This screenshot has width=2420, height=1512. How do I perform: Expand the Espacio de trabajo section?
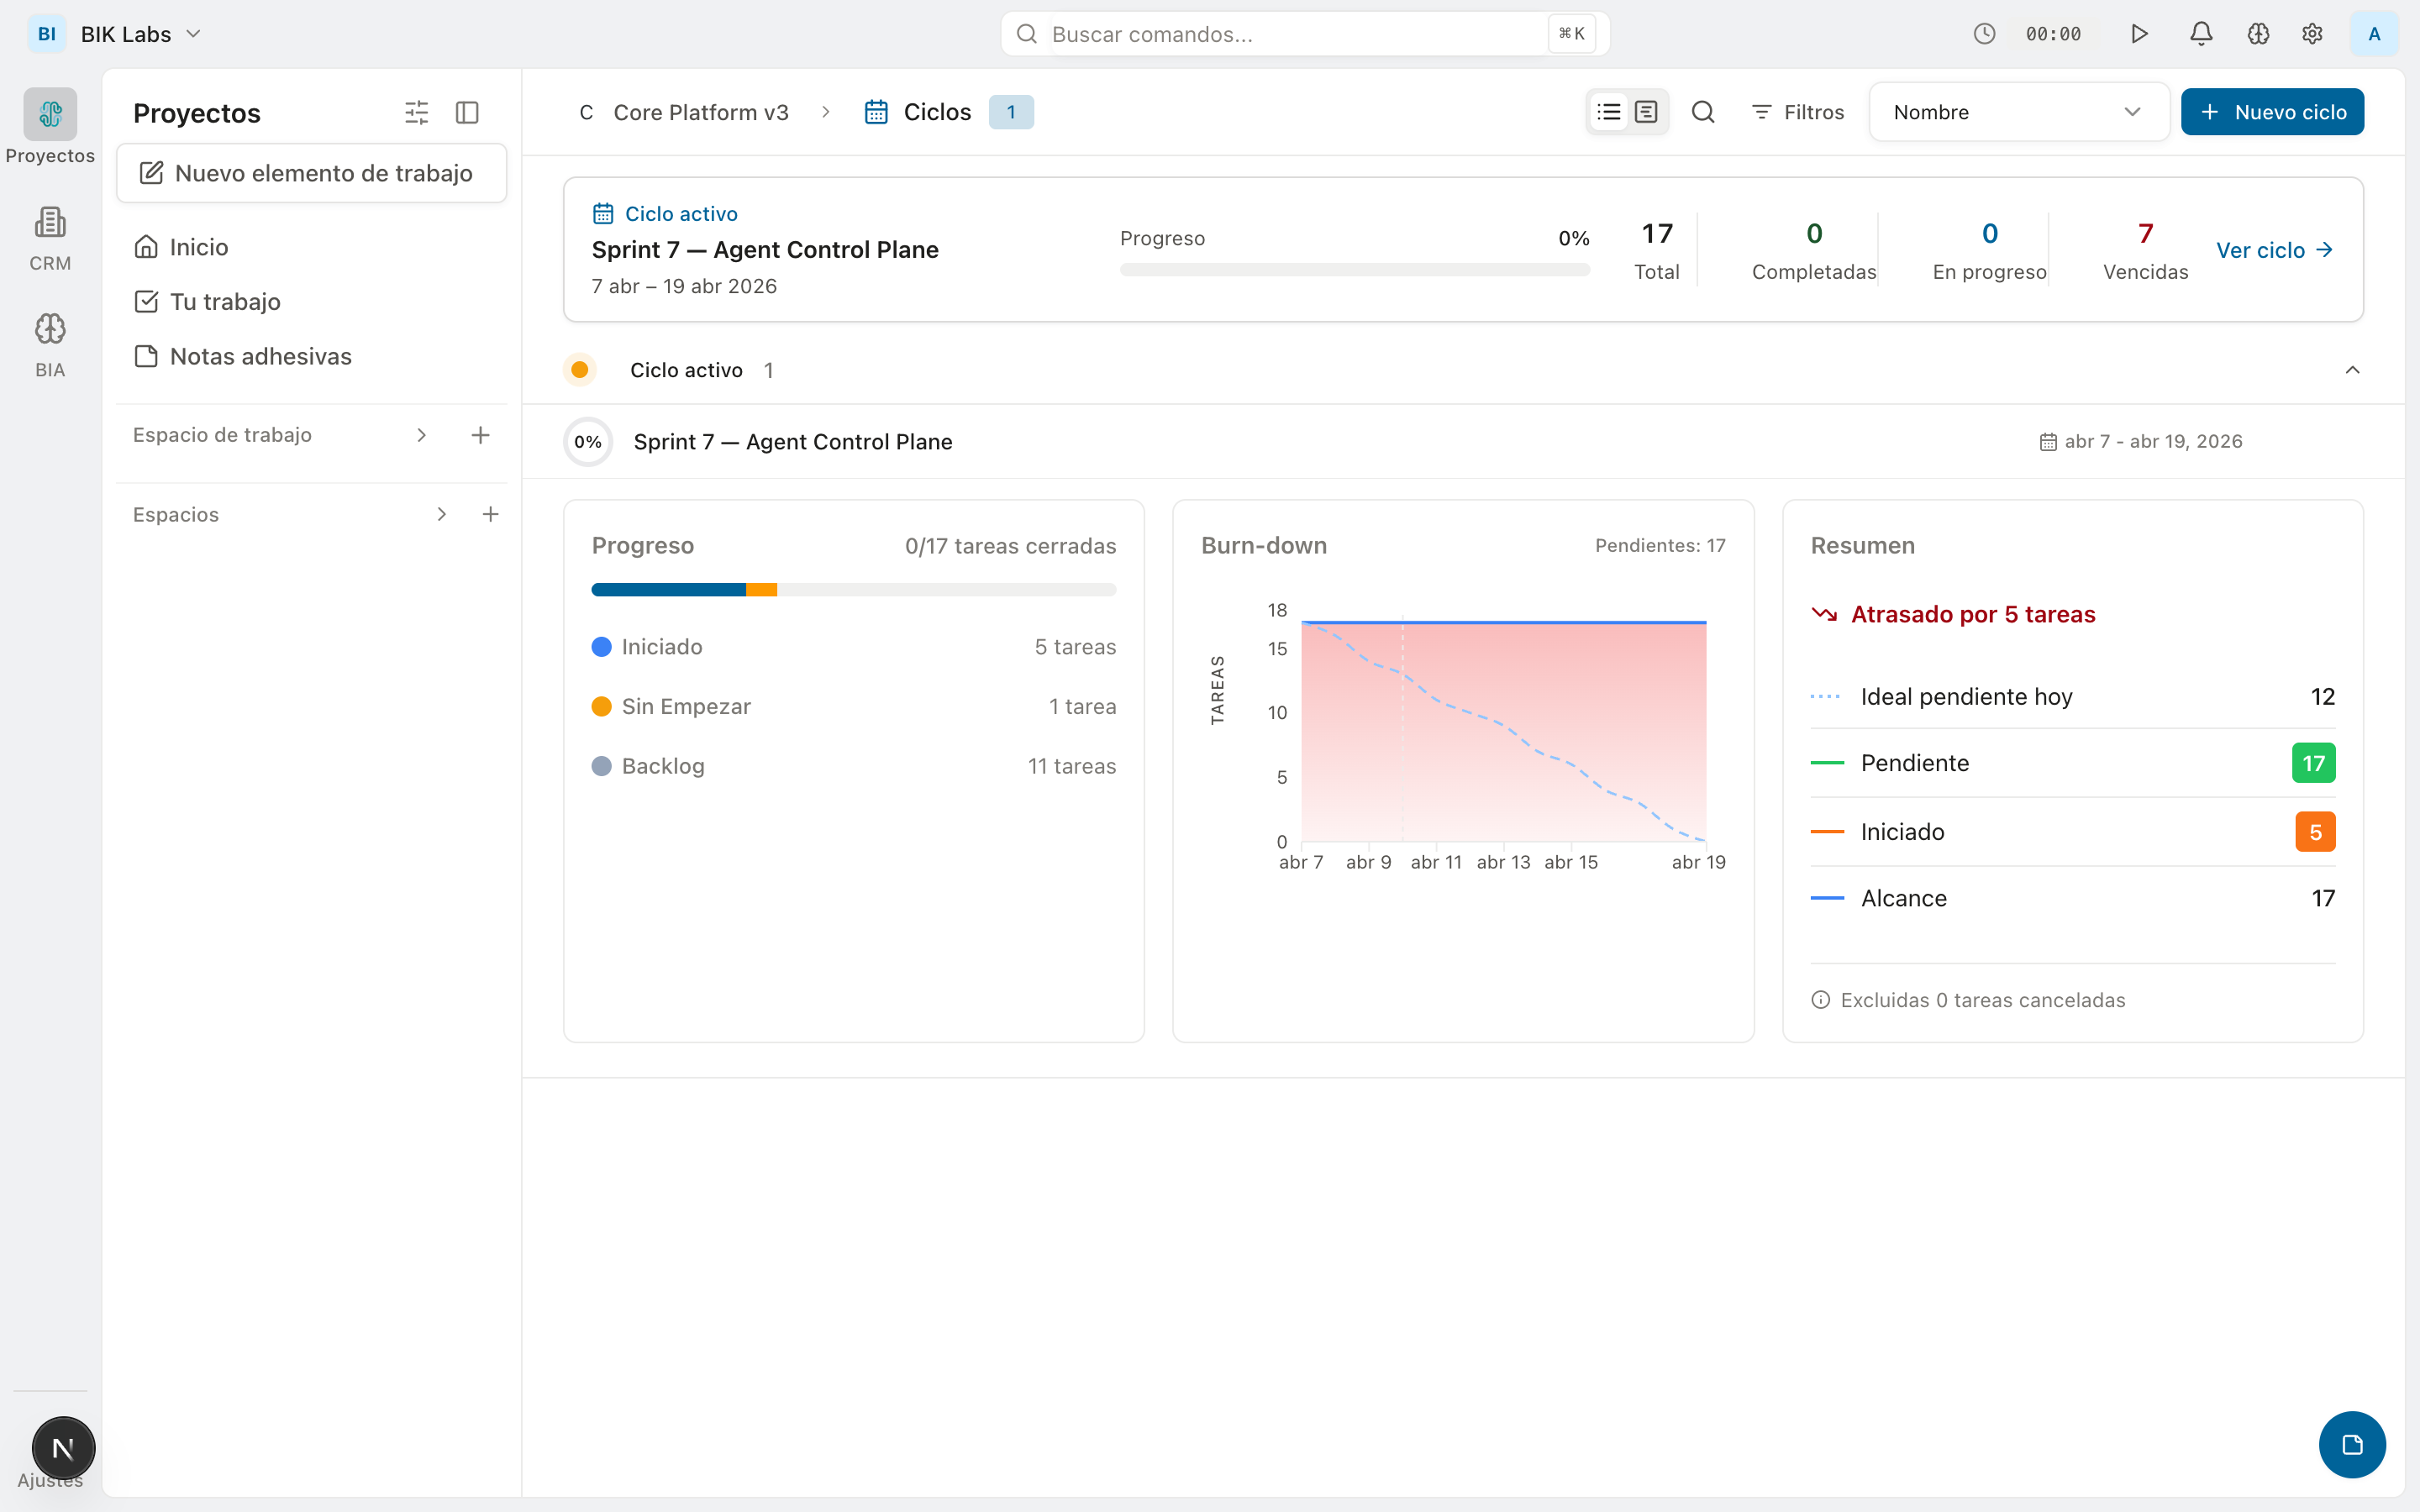(421, 435)
